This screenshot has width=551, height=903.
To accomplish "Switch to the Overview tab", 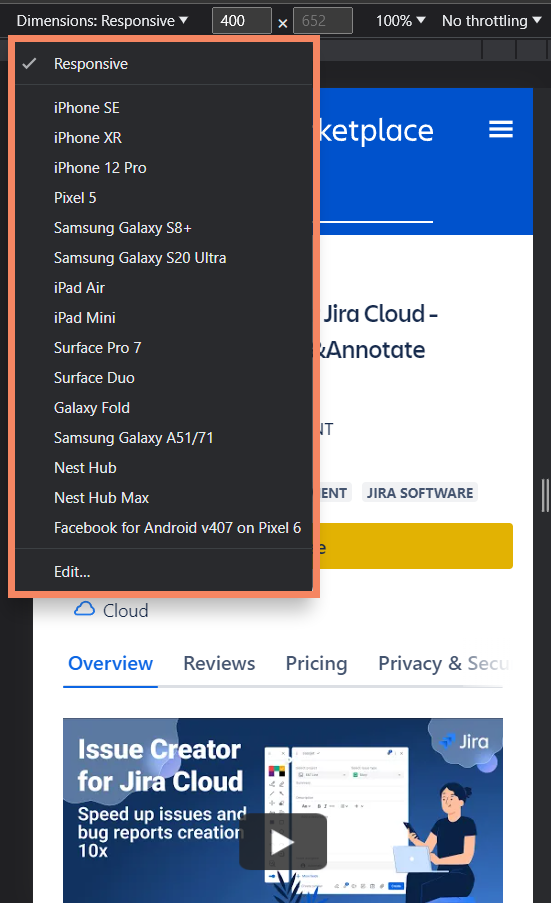I will tap(111, 663).
